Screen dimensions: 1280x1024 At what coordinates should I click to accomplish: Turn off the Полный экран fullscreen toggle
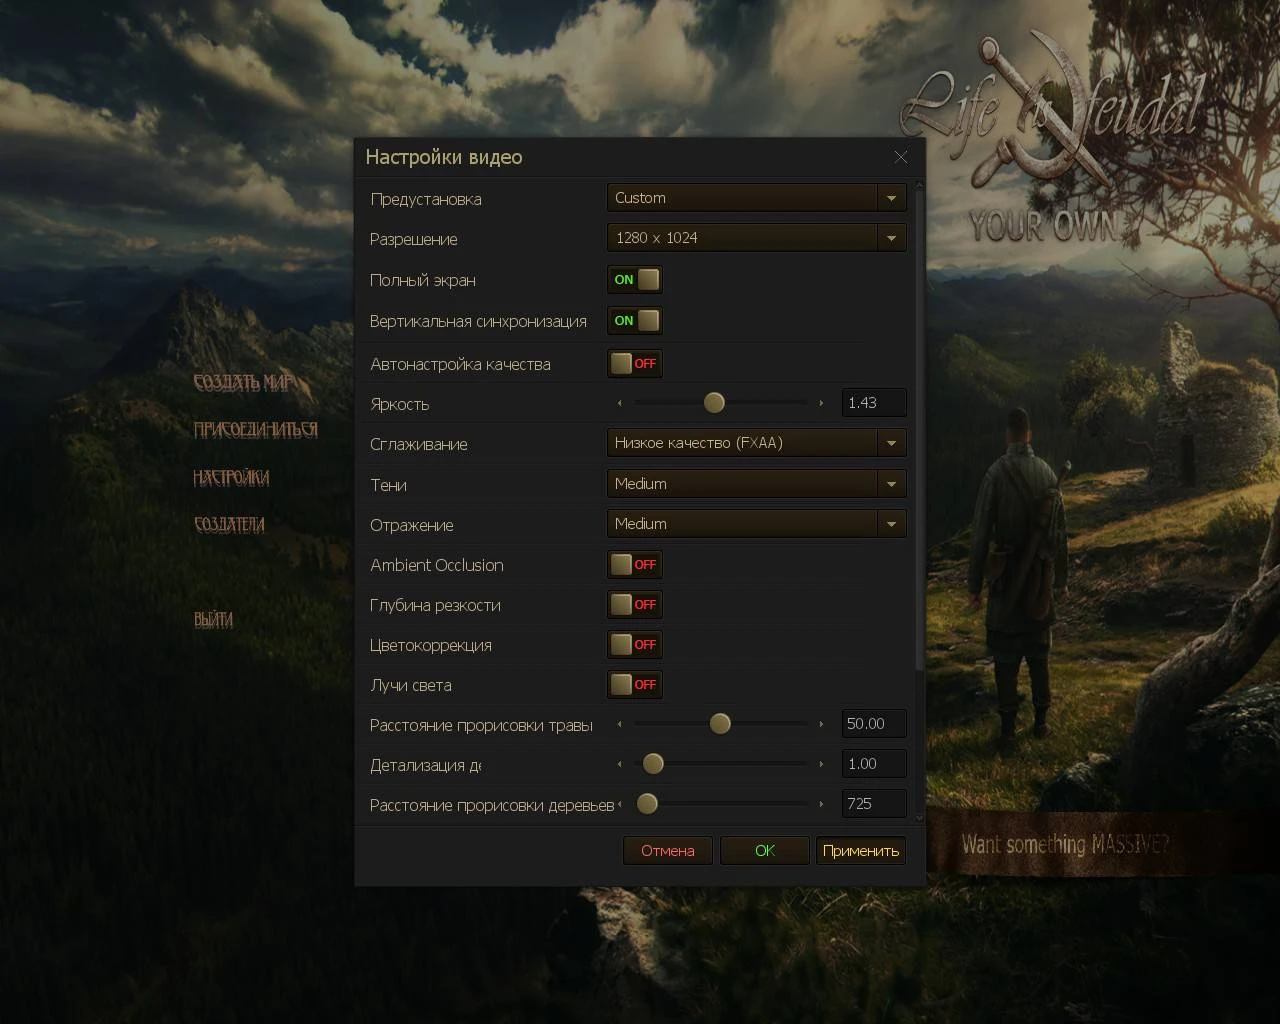point(634,280)
